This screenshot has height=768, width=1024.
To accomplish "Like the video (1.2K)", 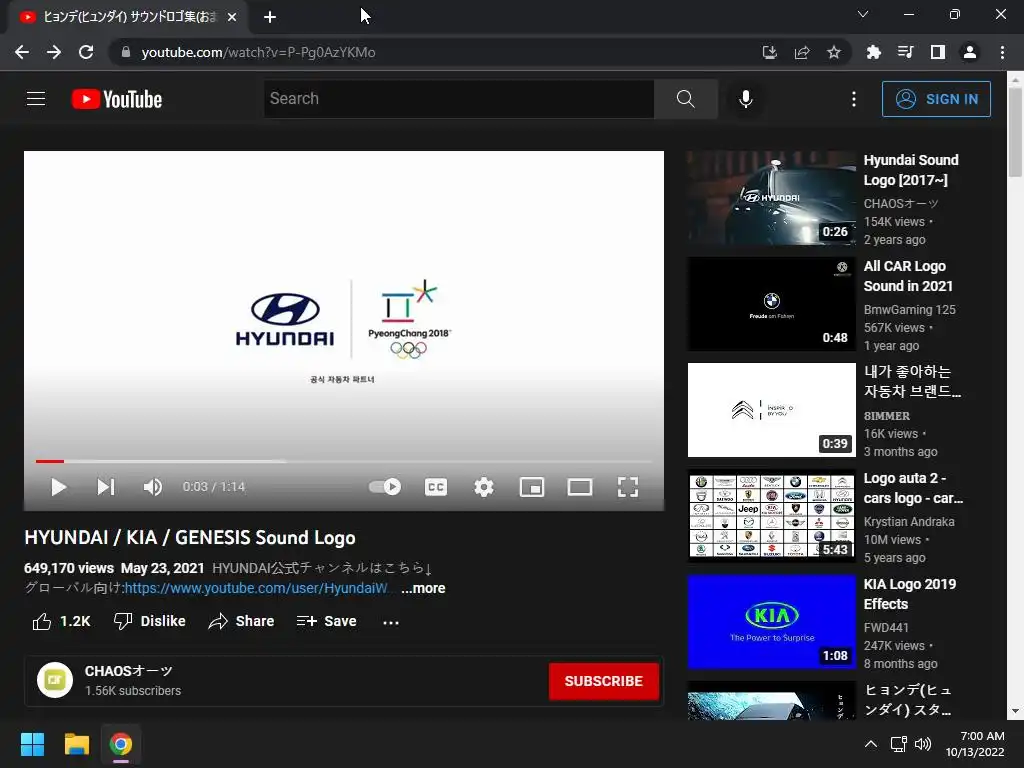I will pyautogui.click(x=61, y=621).
